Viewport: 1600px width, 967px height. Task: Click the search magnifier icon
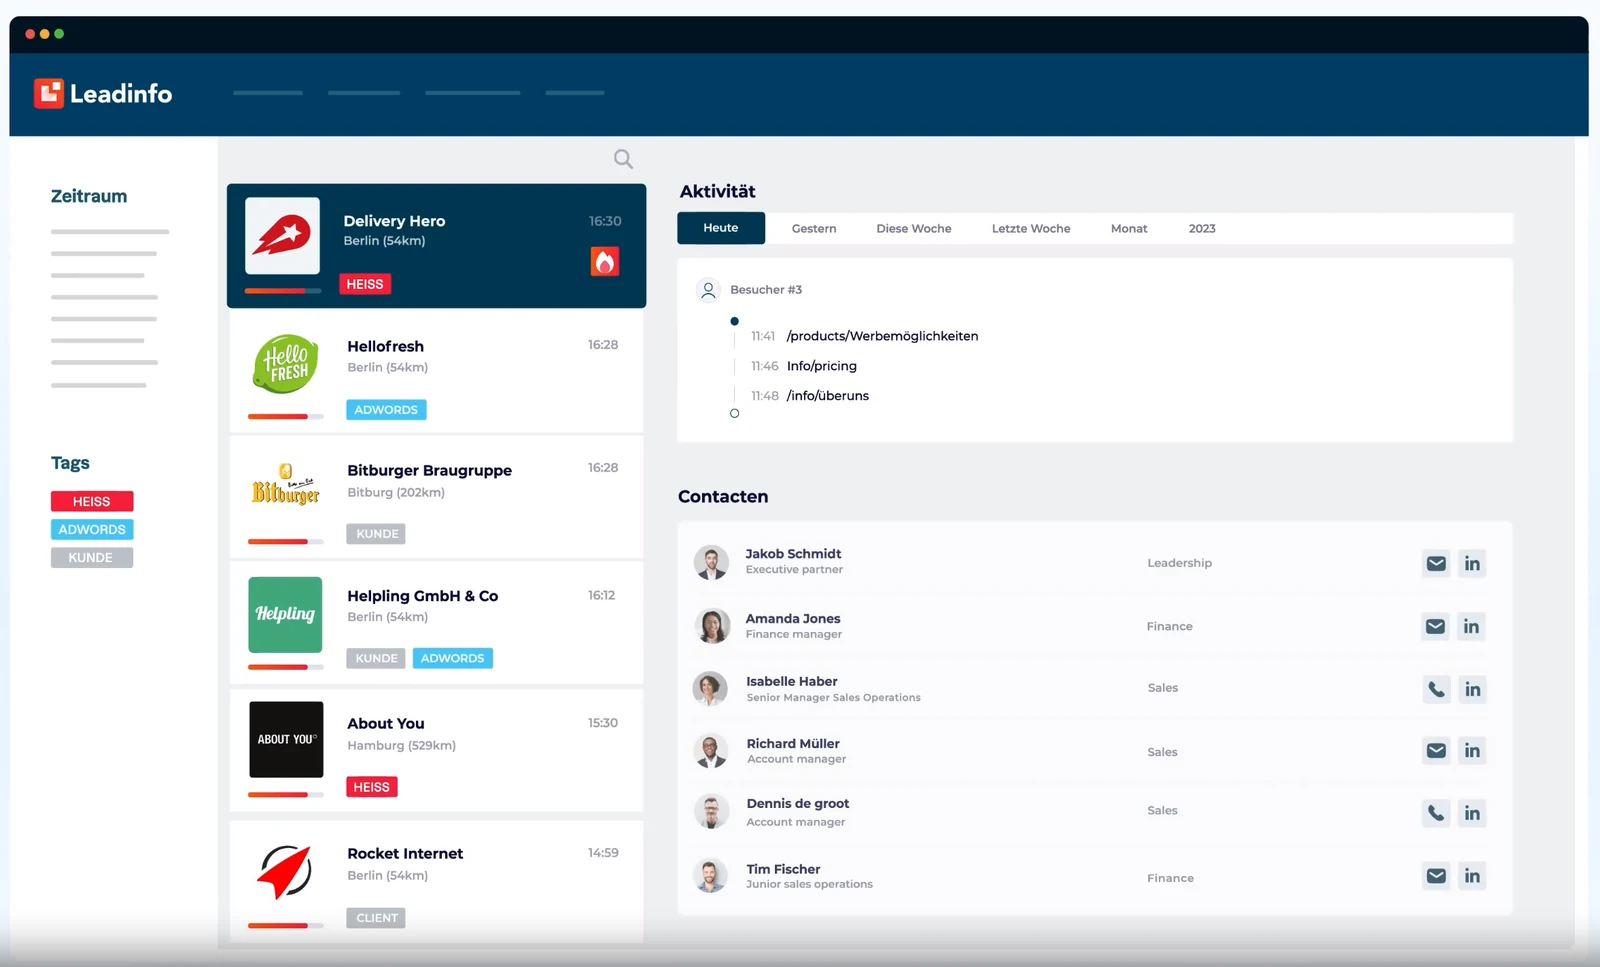coord(623,159)
